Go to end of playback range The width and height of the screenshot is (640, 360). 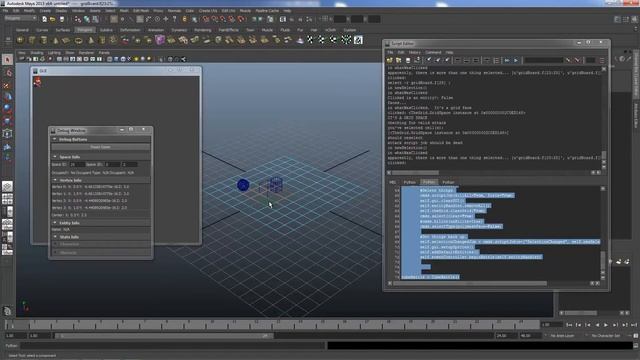click(x=633, y=325)
